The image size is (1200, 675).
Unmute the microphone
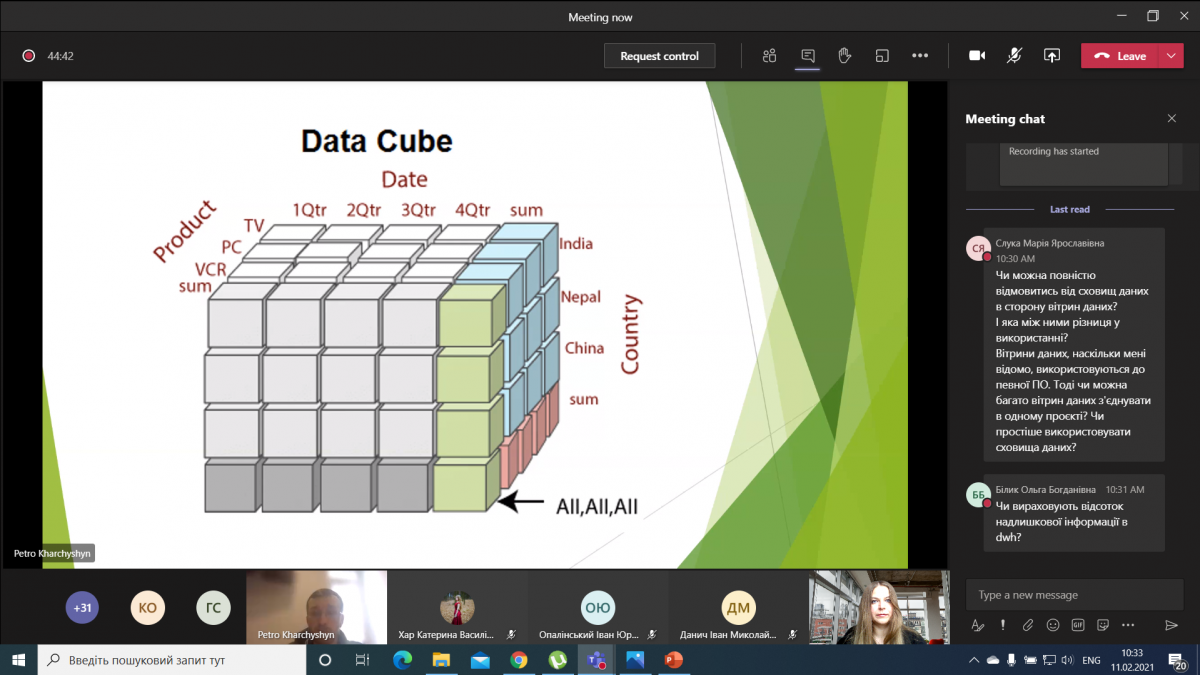pos(1014,56)
